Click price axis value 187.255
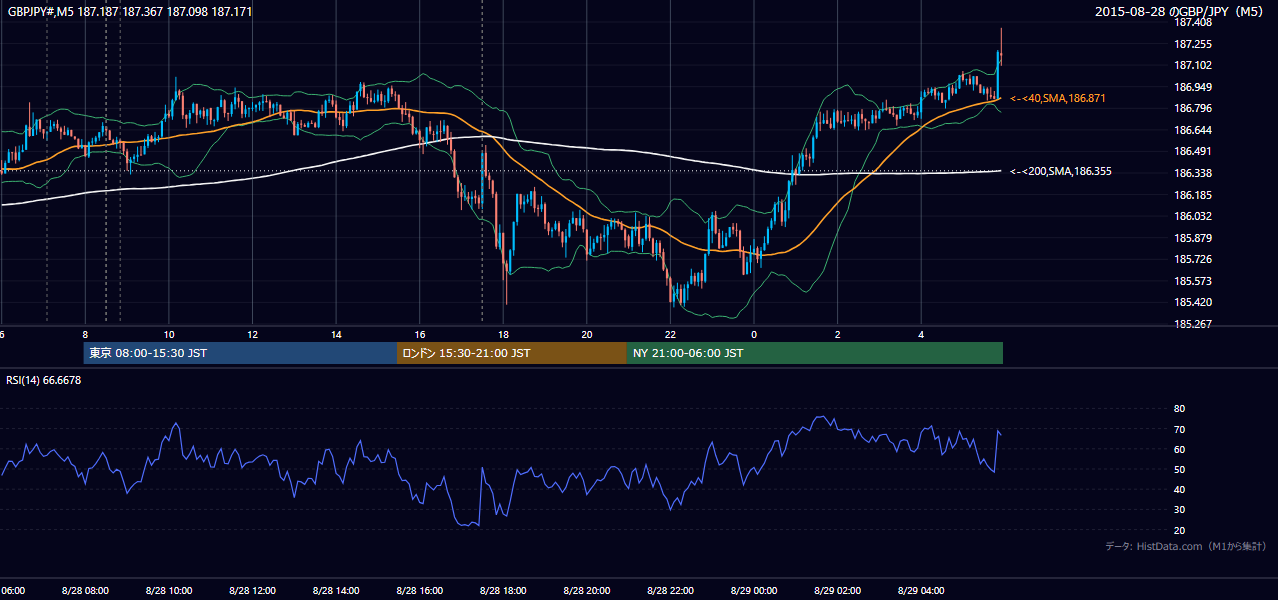The width and height of the screenshot is (1278, 600). point(1192,44)
